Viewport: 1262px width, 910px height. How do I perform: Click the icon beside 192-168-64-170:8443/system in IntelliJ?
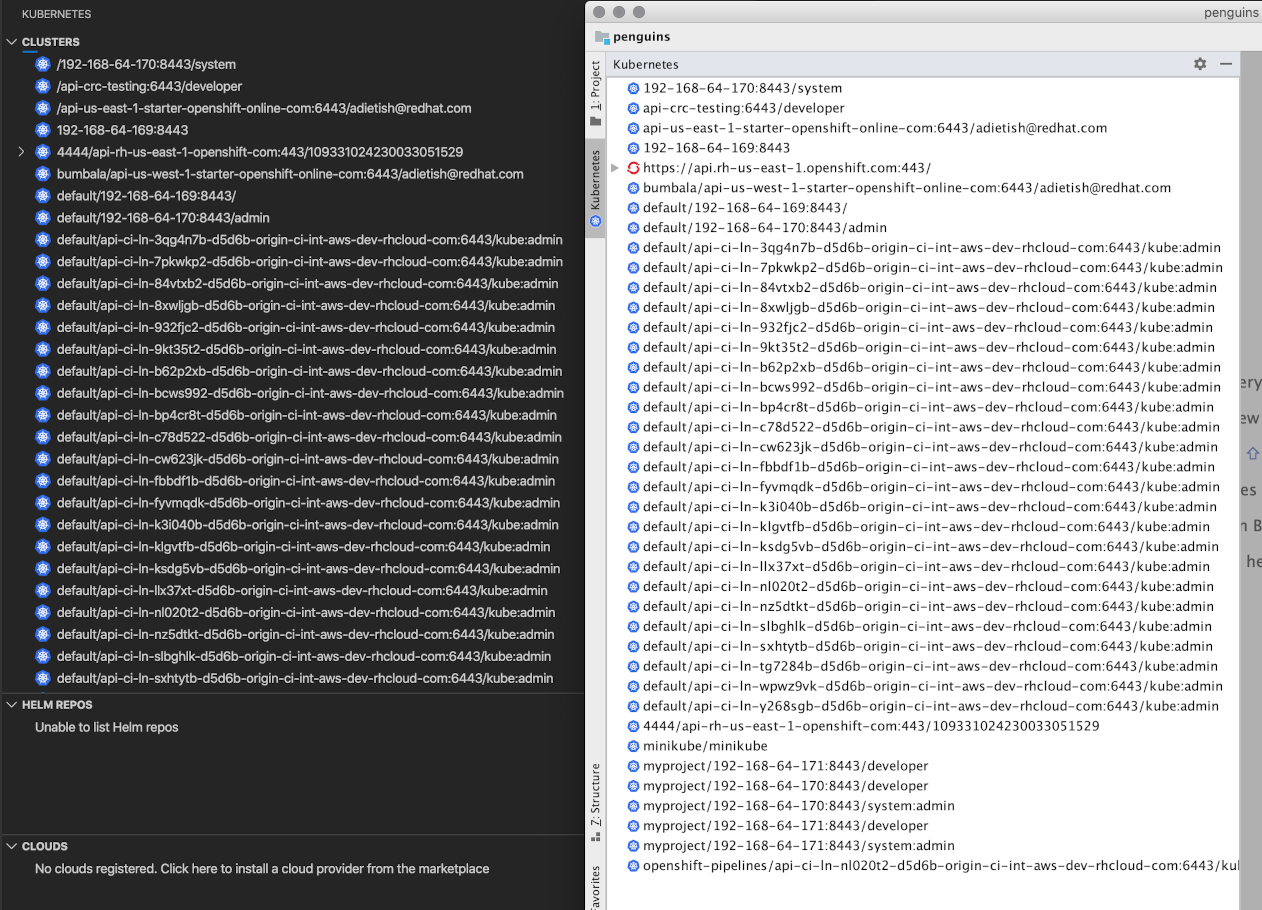[x=633, y=88]
